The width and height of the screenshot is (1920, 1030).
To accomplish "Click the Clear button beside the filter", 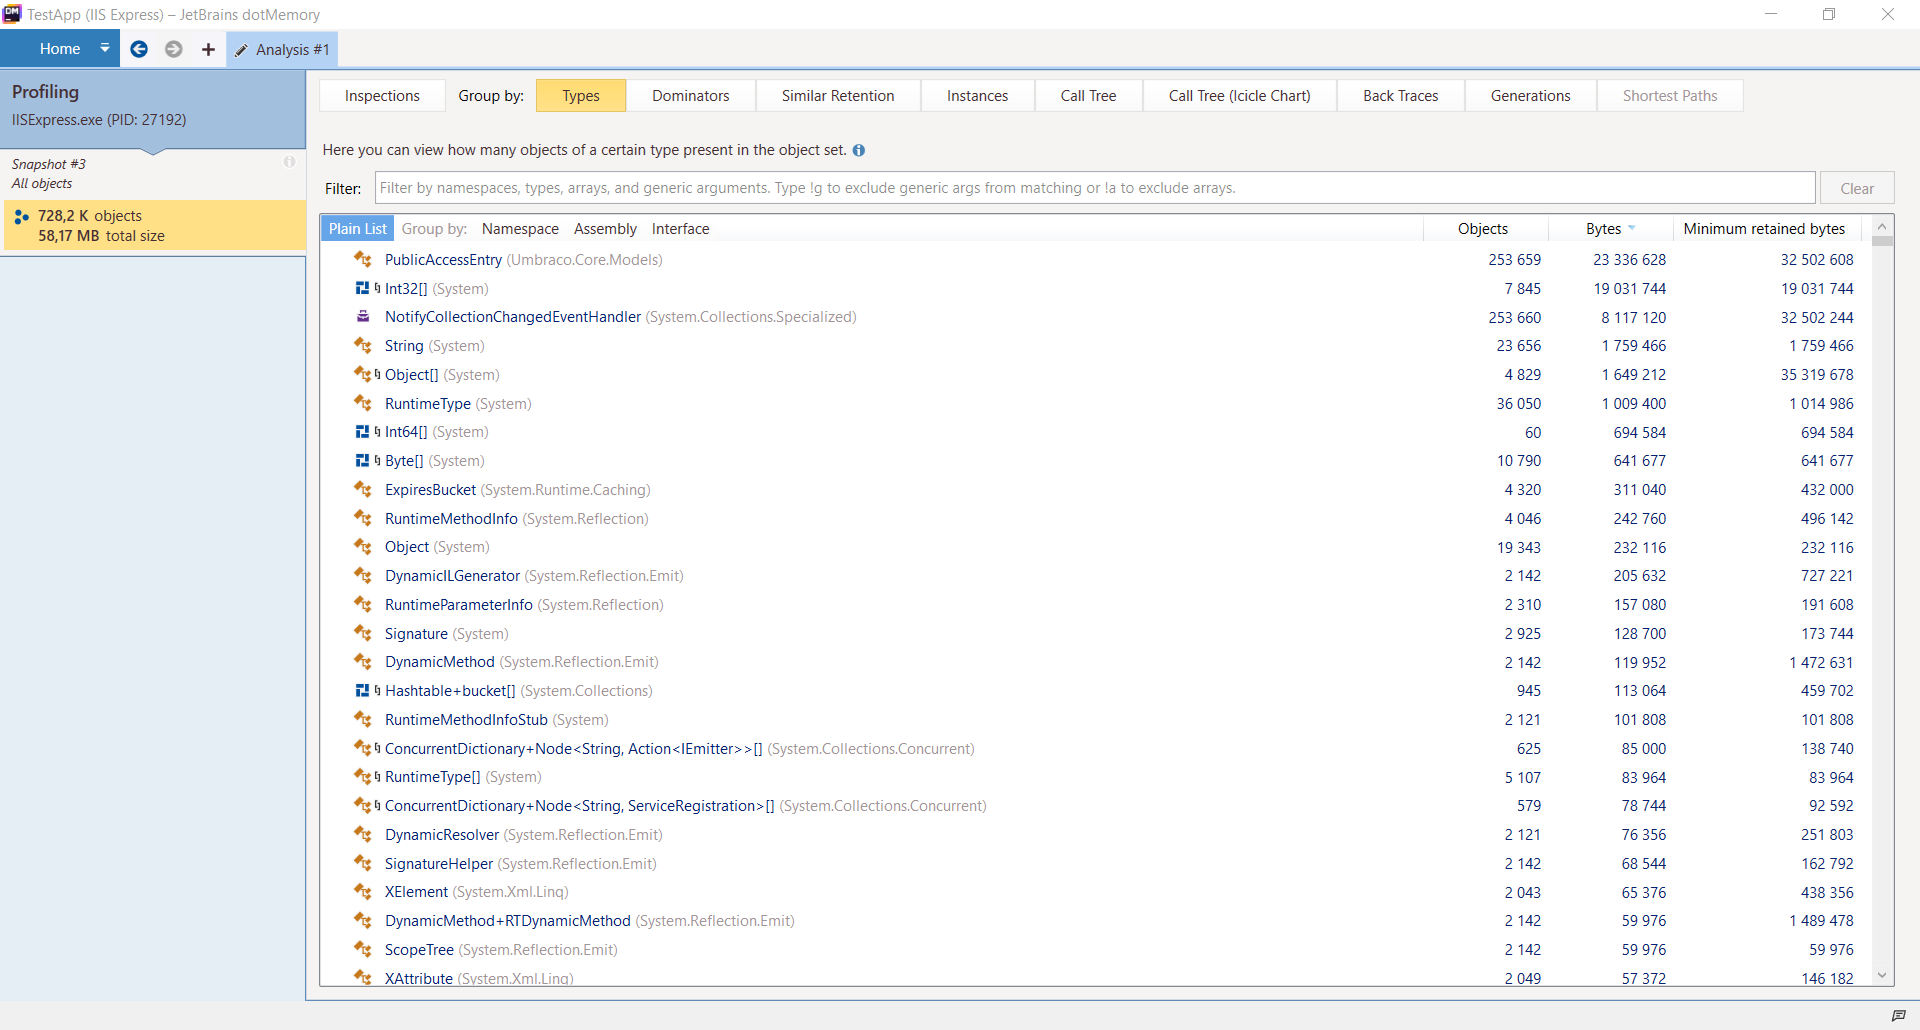I will pyautogui.click(x=1857, y=188).
